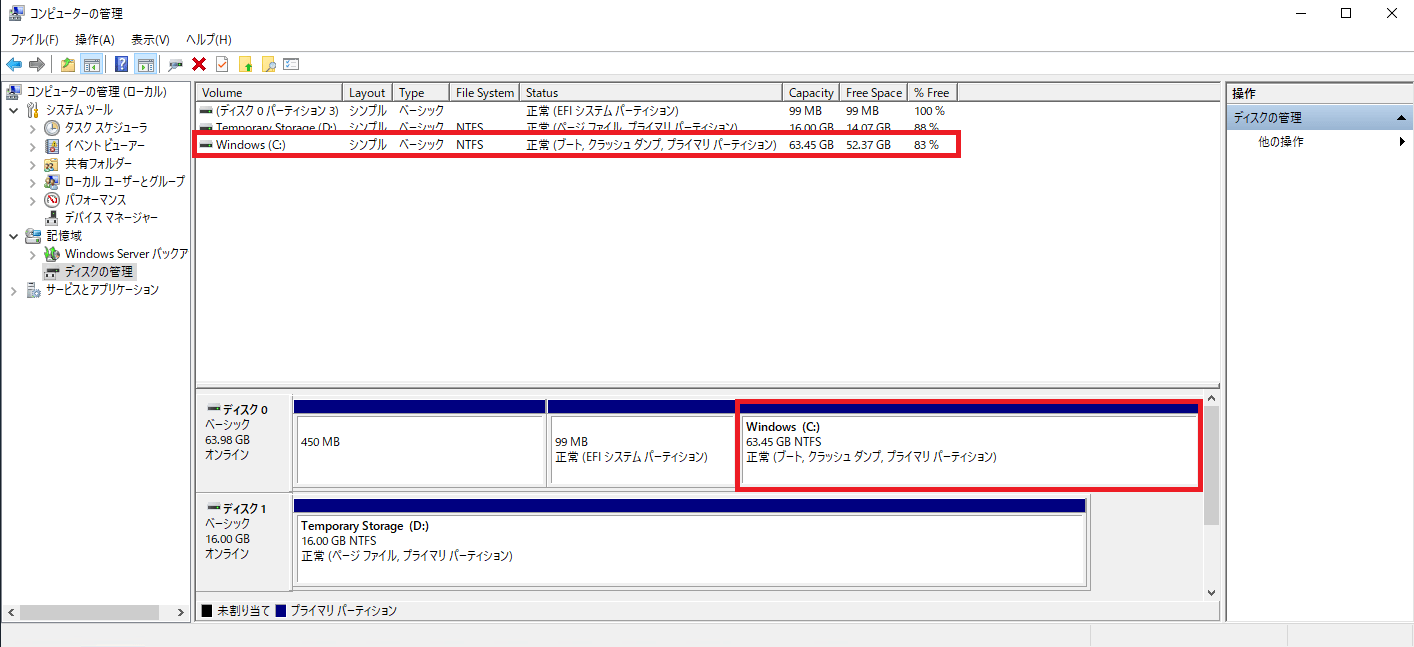This screenshot has width=1414, height=647.
Task: Select the コンピューターの管理 (ローカル) root node
Action: coord(96,91)
